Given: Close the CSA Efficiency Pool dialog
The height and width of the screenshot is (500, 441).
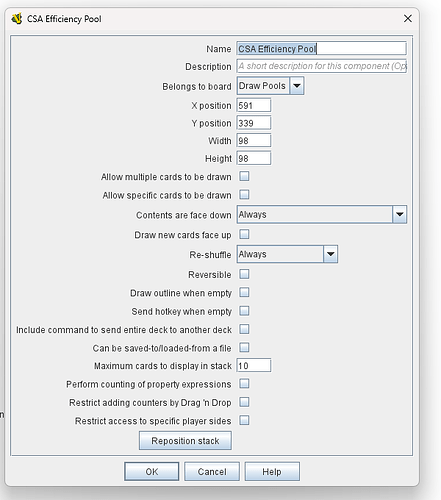Looking at the screenshot, I should click(408, 18).
